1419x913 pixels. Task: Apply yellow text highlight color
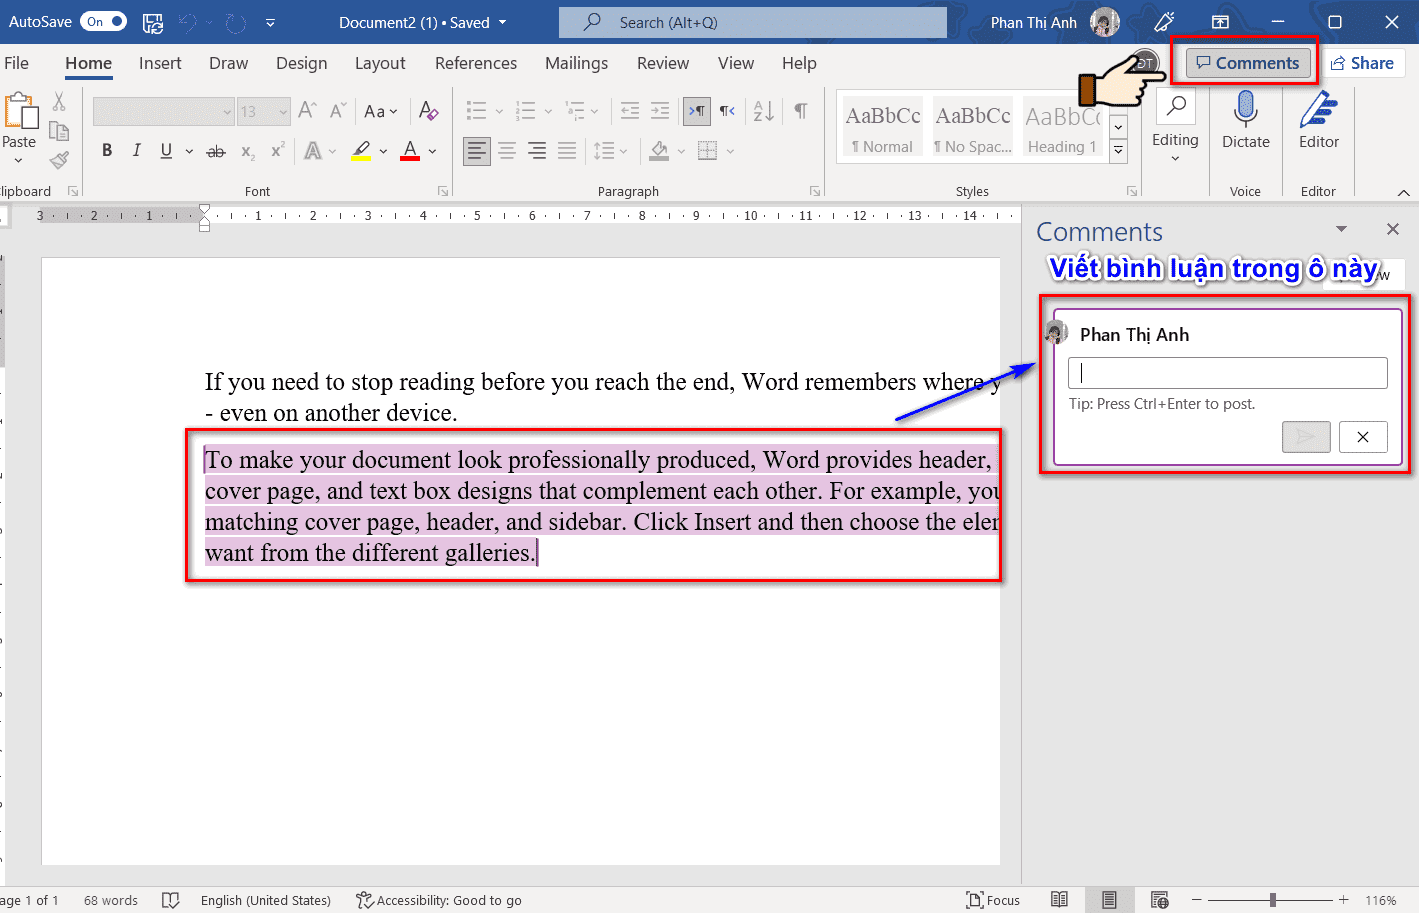coord(362,151)
